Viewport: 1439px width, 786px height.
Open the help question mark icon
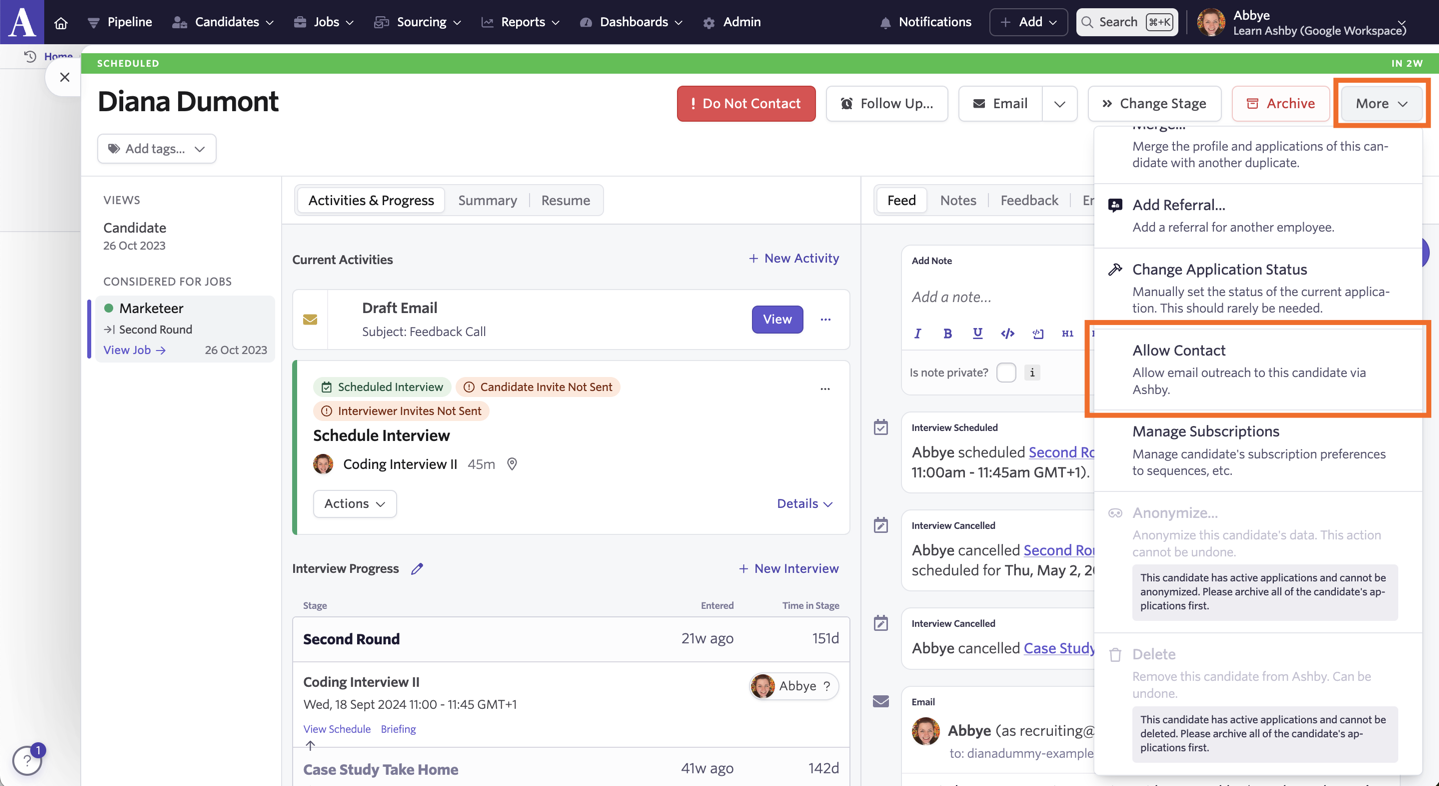tap(27, 762)
